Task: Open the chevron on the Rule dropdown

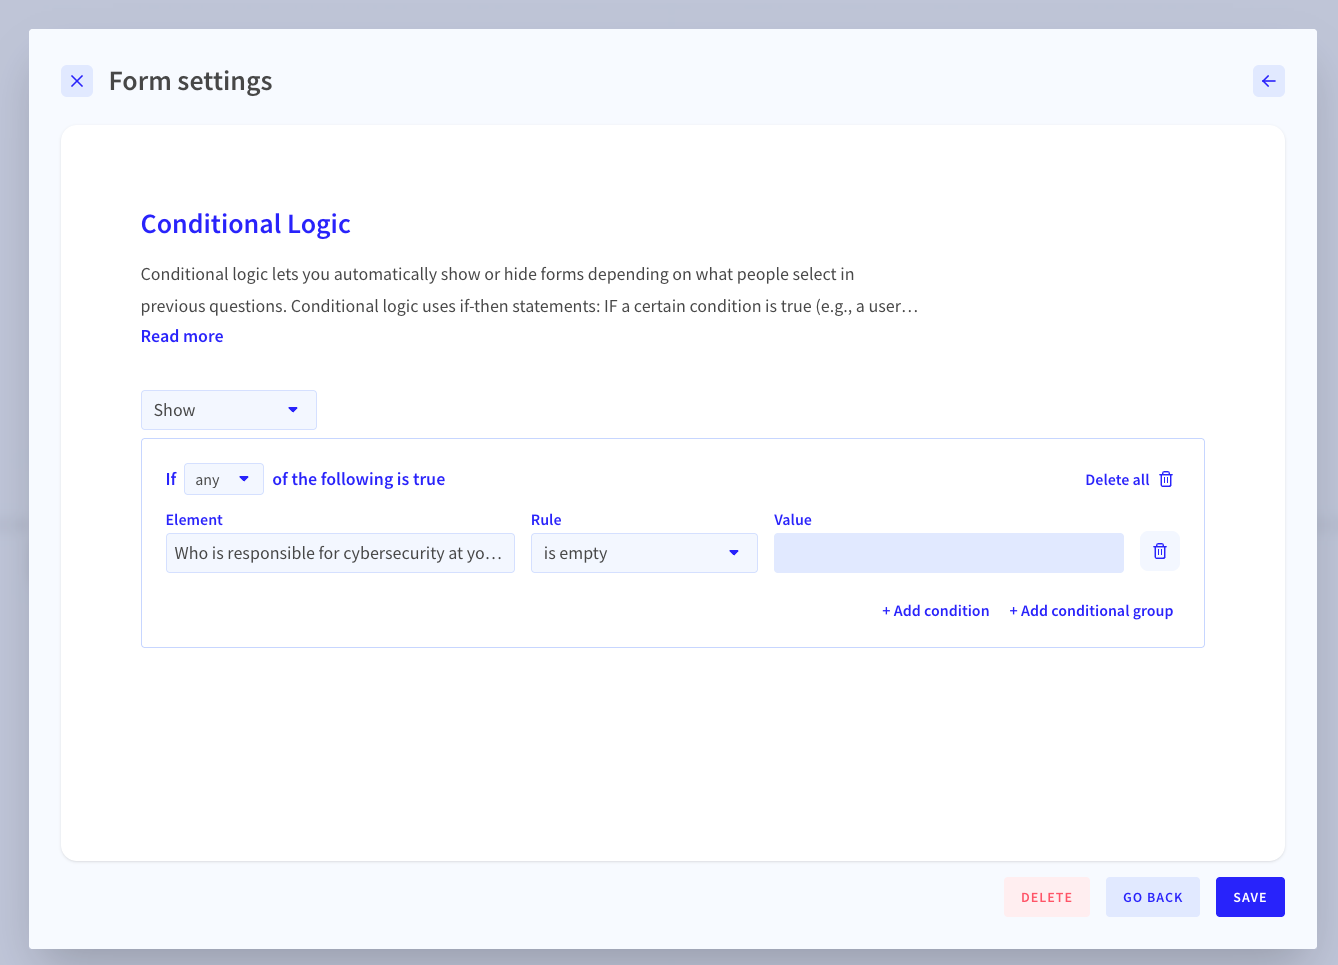Action: pos(733,553)
